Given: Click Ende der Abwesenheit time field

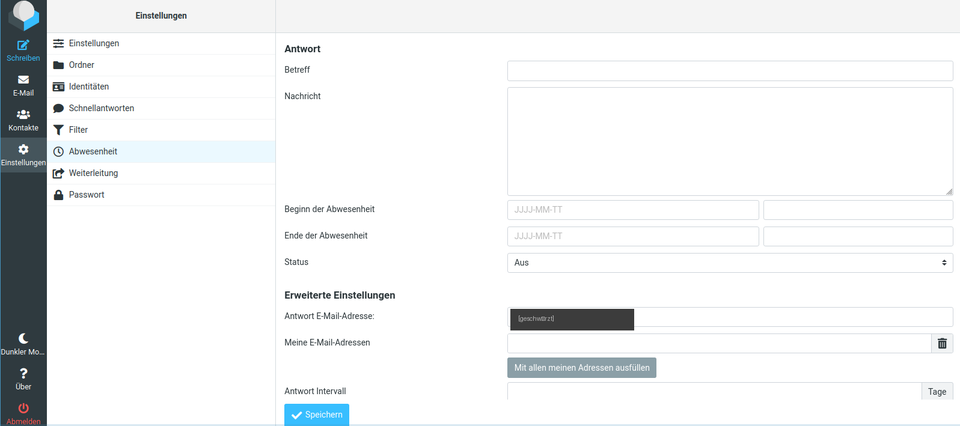Looking at the screenshot, I should pyautogui.click(x=858, y=236).
